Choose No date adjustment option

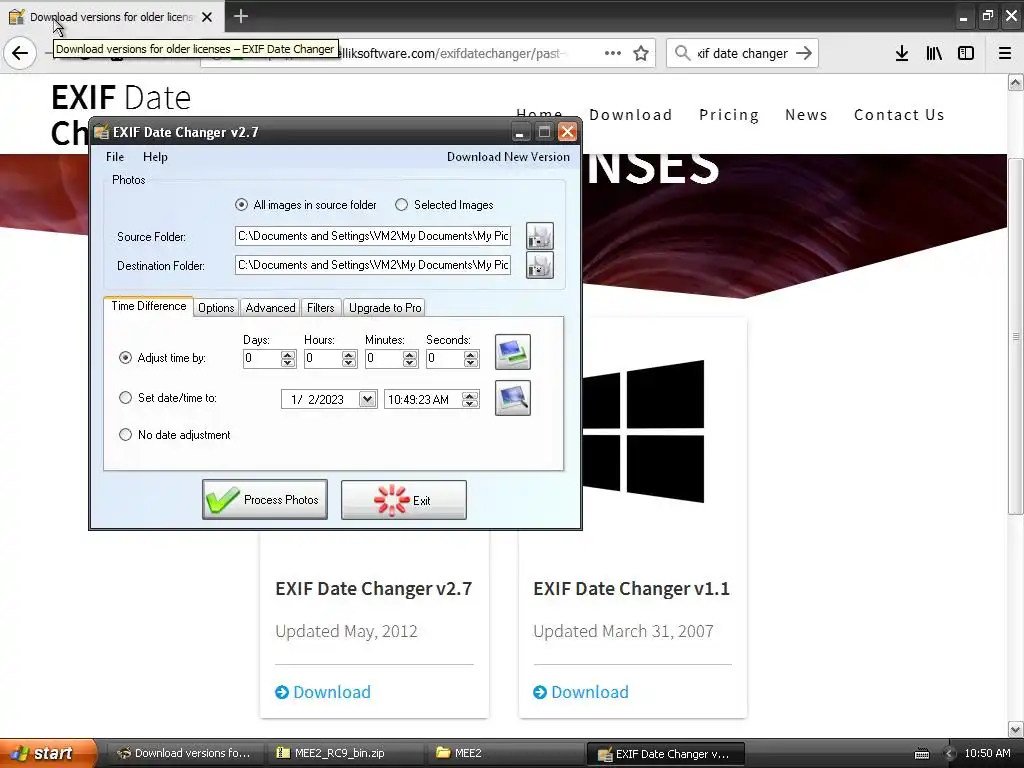[x=174, y=435]
